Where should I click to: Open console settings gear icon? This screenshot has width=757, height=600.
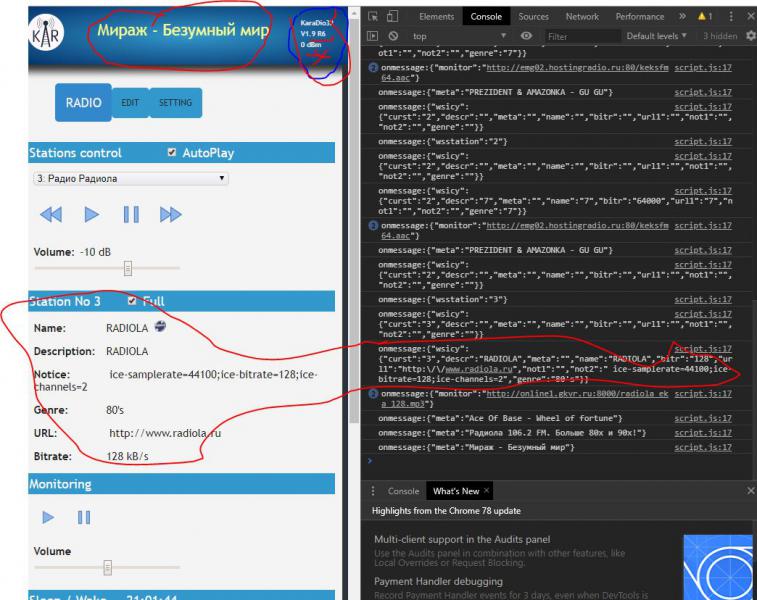tap(751, 36)
